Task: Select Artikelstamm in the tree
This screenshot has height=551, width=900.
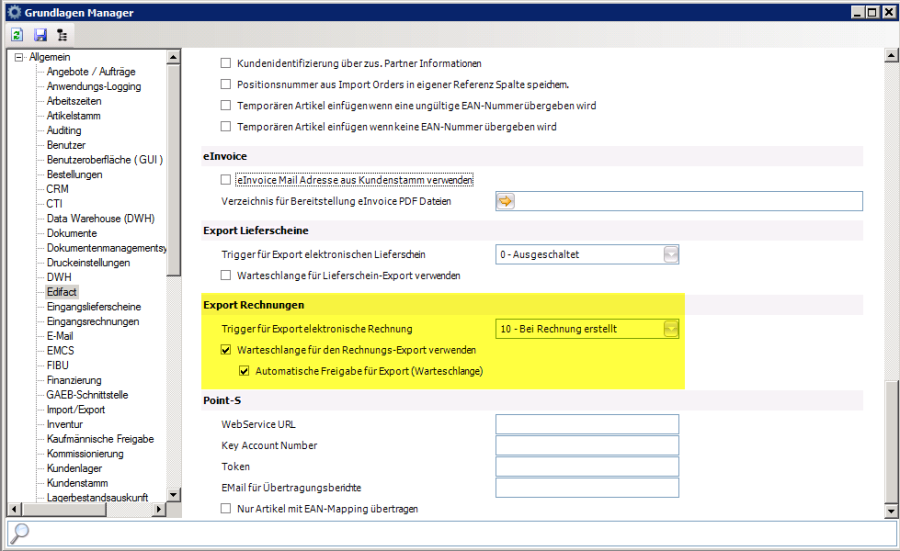Action: pos(73,116)
